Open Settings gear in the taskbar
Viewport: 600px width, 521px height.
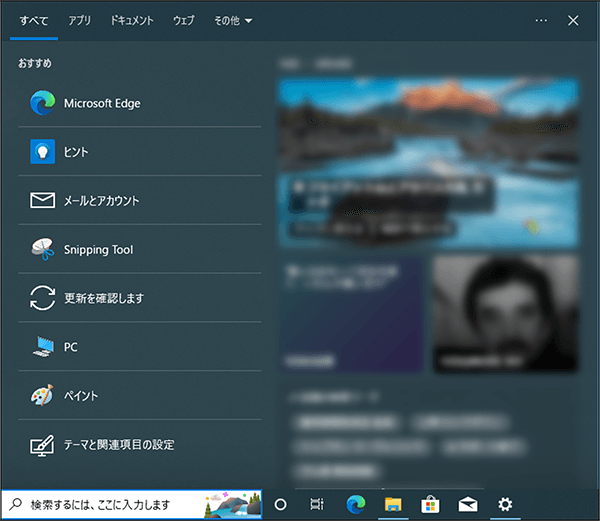click(505, 505)
